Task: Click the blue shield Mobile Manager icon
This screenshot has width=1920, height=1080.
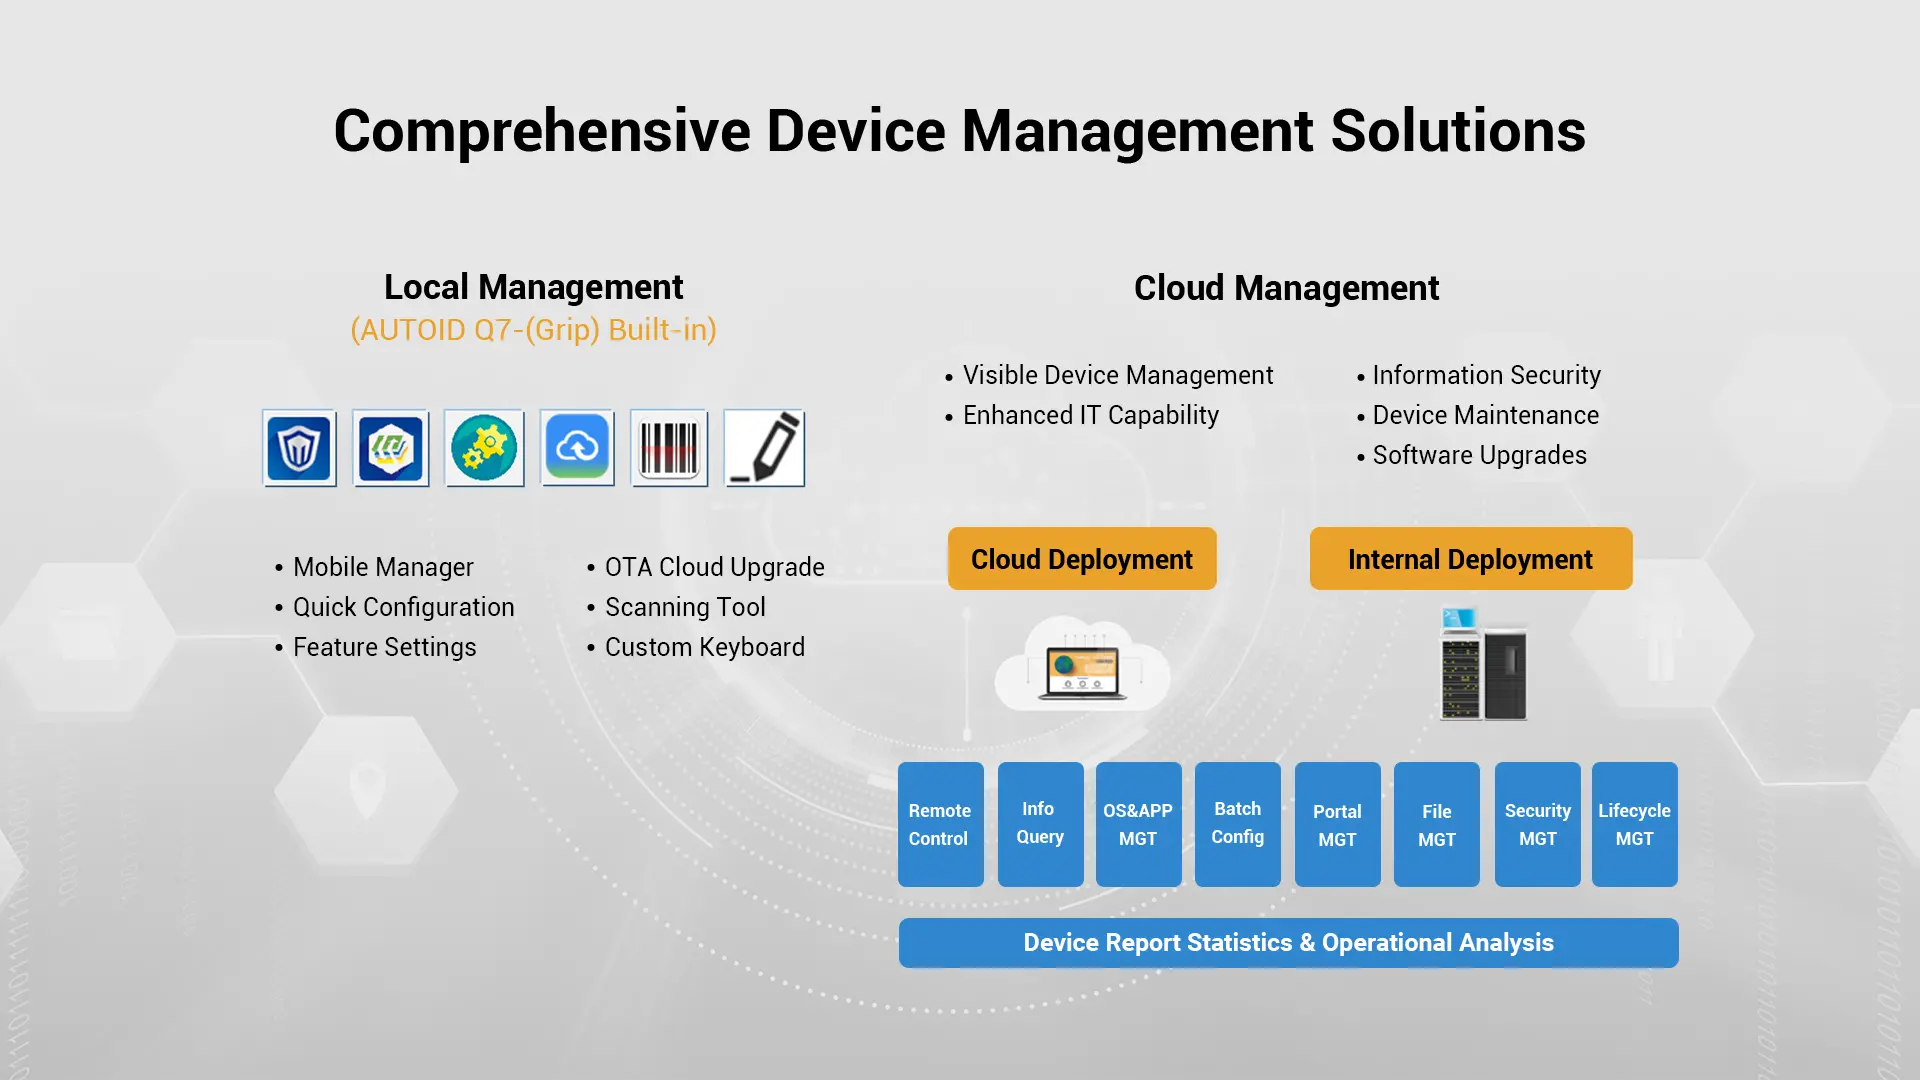Action: pos(299,448)
